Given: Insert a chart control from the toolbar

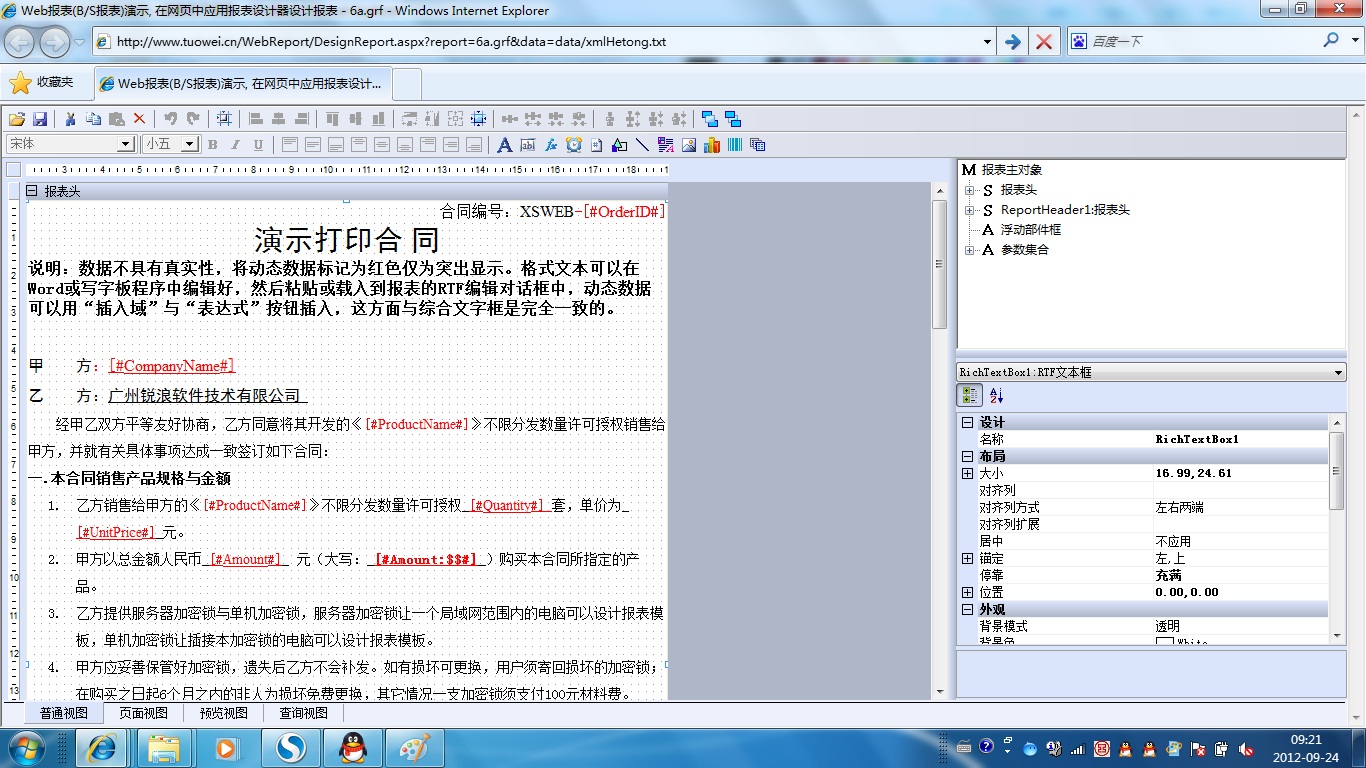Looking at the screenshot, I should pos(712,145).
